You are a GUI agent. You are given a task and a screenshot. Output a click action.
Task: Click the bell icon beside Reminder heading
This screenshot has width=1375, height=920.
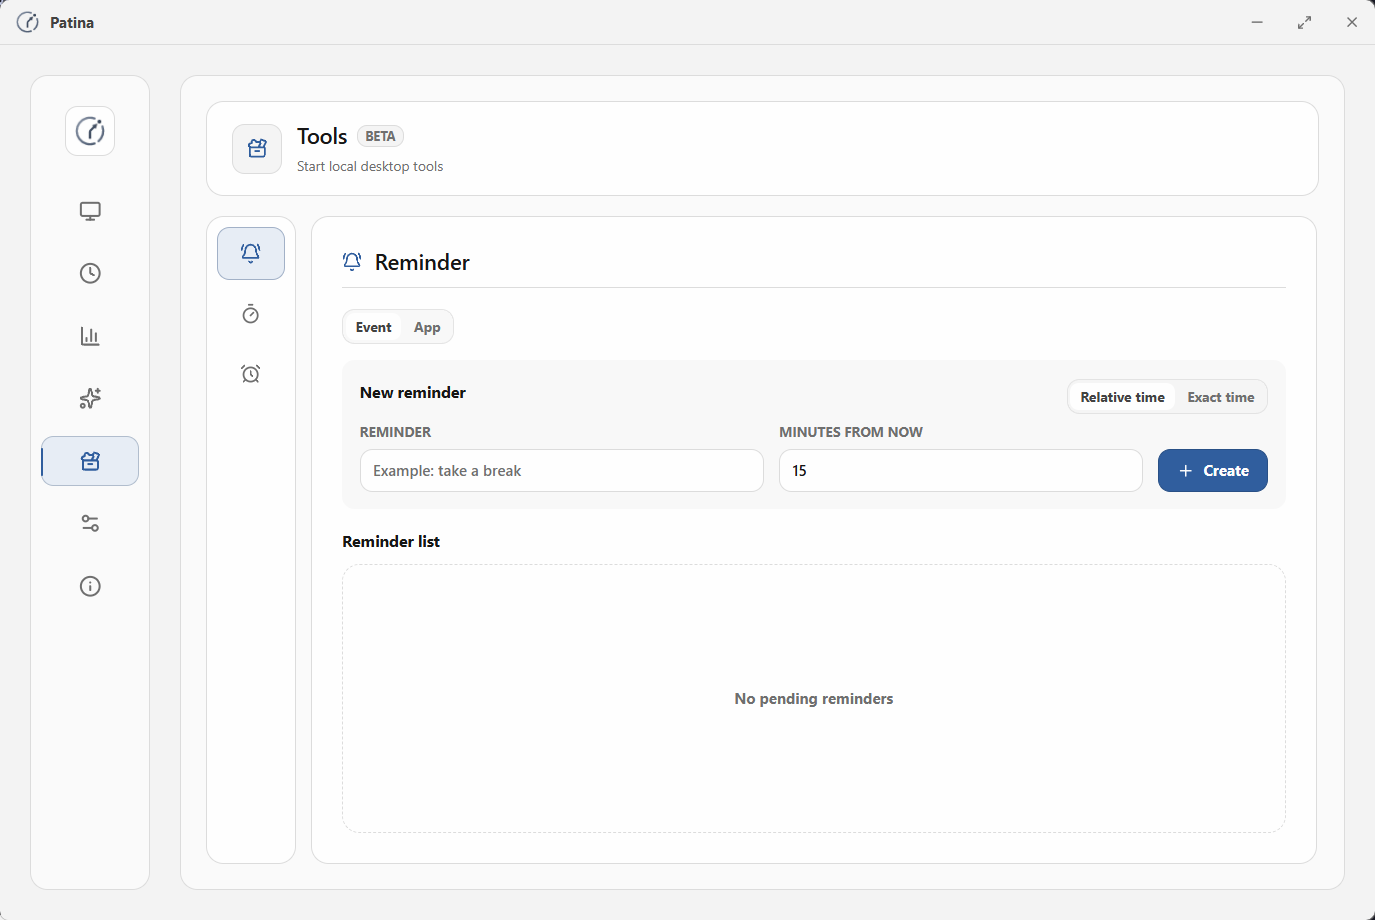click(x=352, y=262)
